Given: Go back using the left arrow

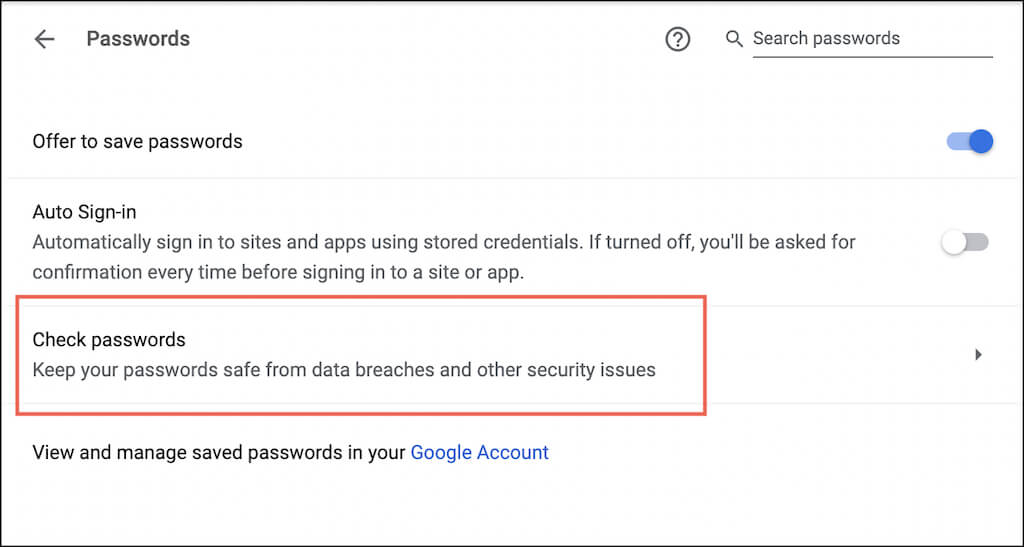Looking at the screenshot, I should (x=44, y=39).
